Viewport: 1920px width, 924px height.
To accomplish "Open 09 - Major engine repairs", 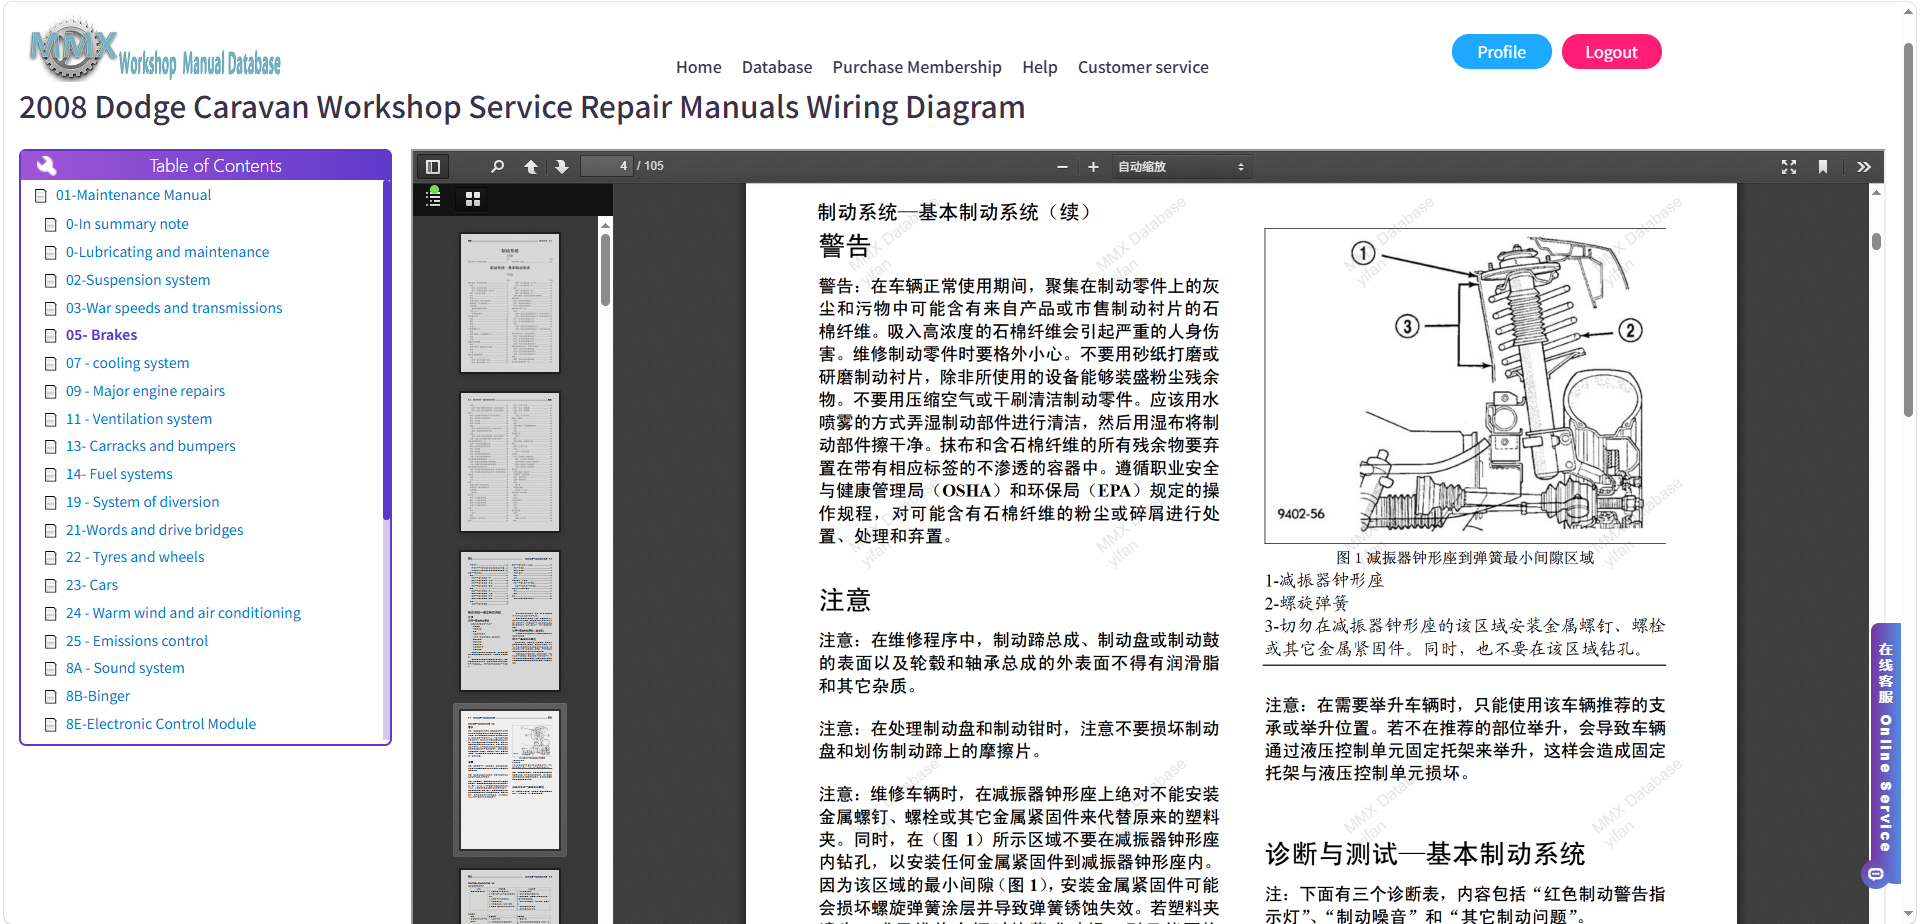I will point(145,391).
